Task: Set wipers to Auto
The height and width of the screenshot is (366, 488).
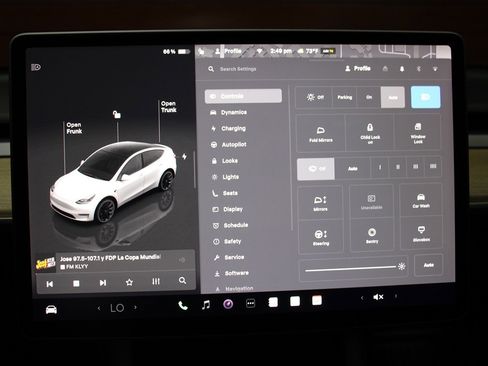Action: [353, 169]
